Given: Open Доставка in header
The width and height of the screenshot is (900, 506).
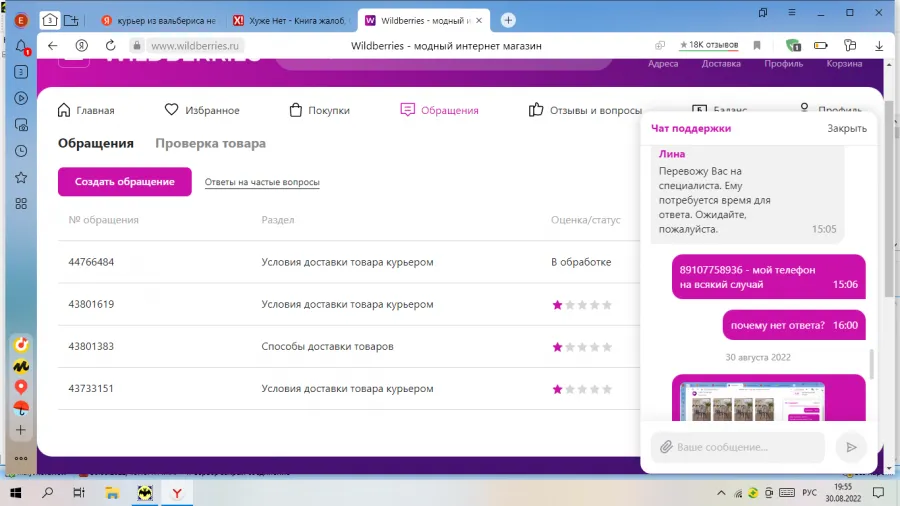Looking at the screenshot, I should tap(721, 64).
